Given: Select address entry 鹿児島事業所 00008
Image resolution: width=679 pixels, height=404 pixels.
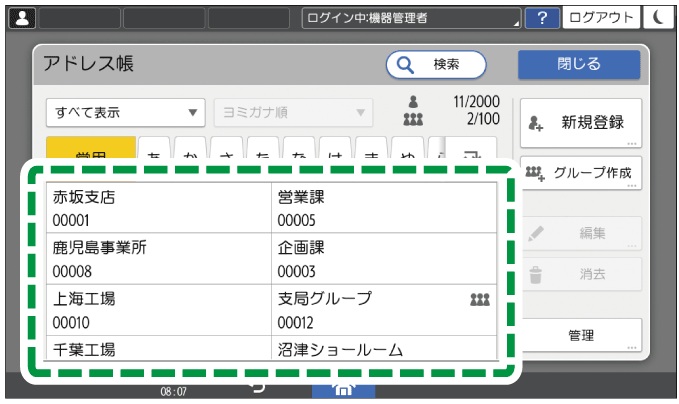Looking at the screenshot, I should tap(159, 259).
